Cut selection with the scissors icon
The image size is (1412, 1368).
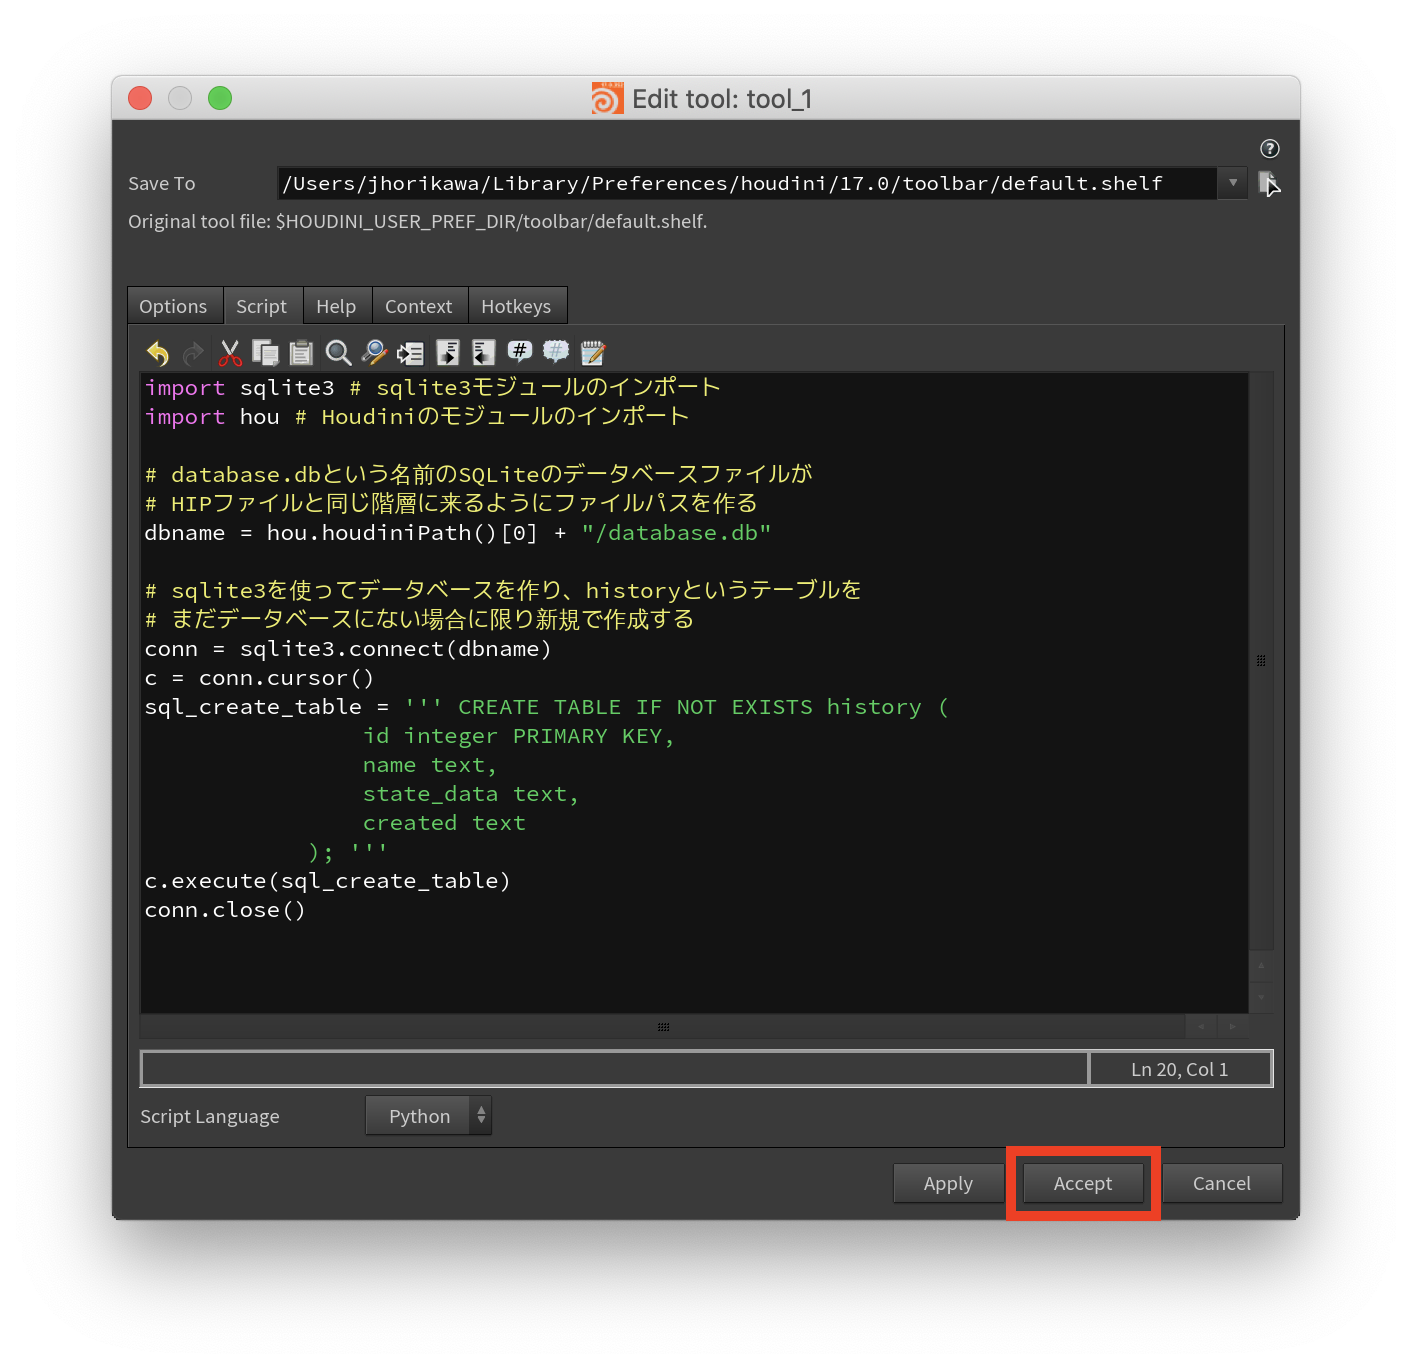coord(230,352)
